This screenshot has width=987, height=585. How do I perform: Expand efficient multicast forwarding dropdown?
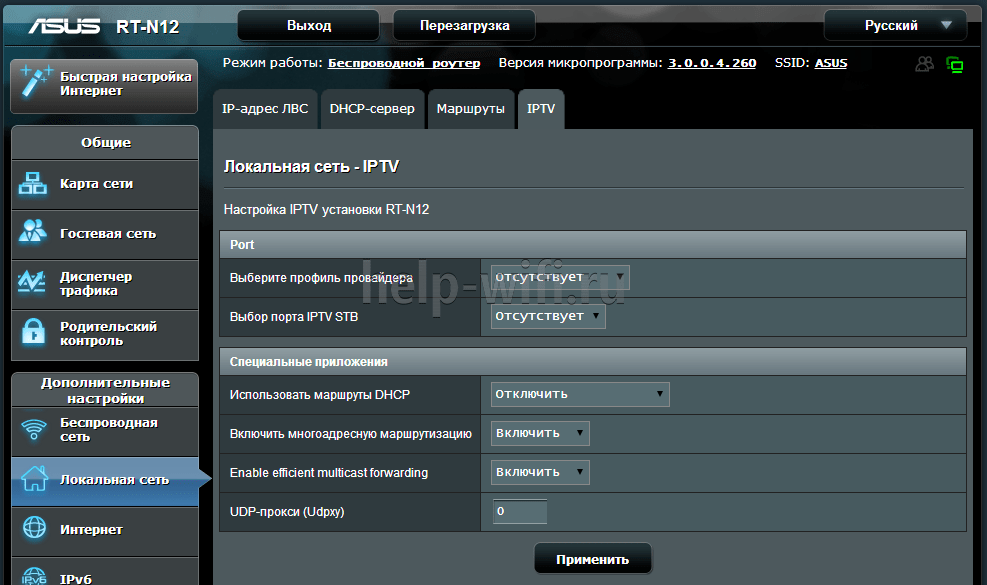pos(540,472)
